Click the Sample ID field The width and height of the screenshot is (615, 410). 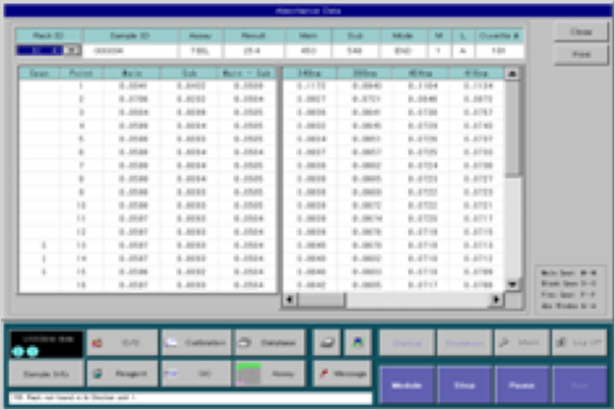129,49
